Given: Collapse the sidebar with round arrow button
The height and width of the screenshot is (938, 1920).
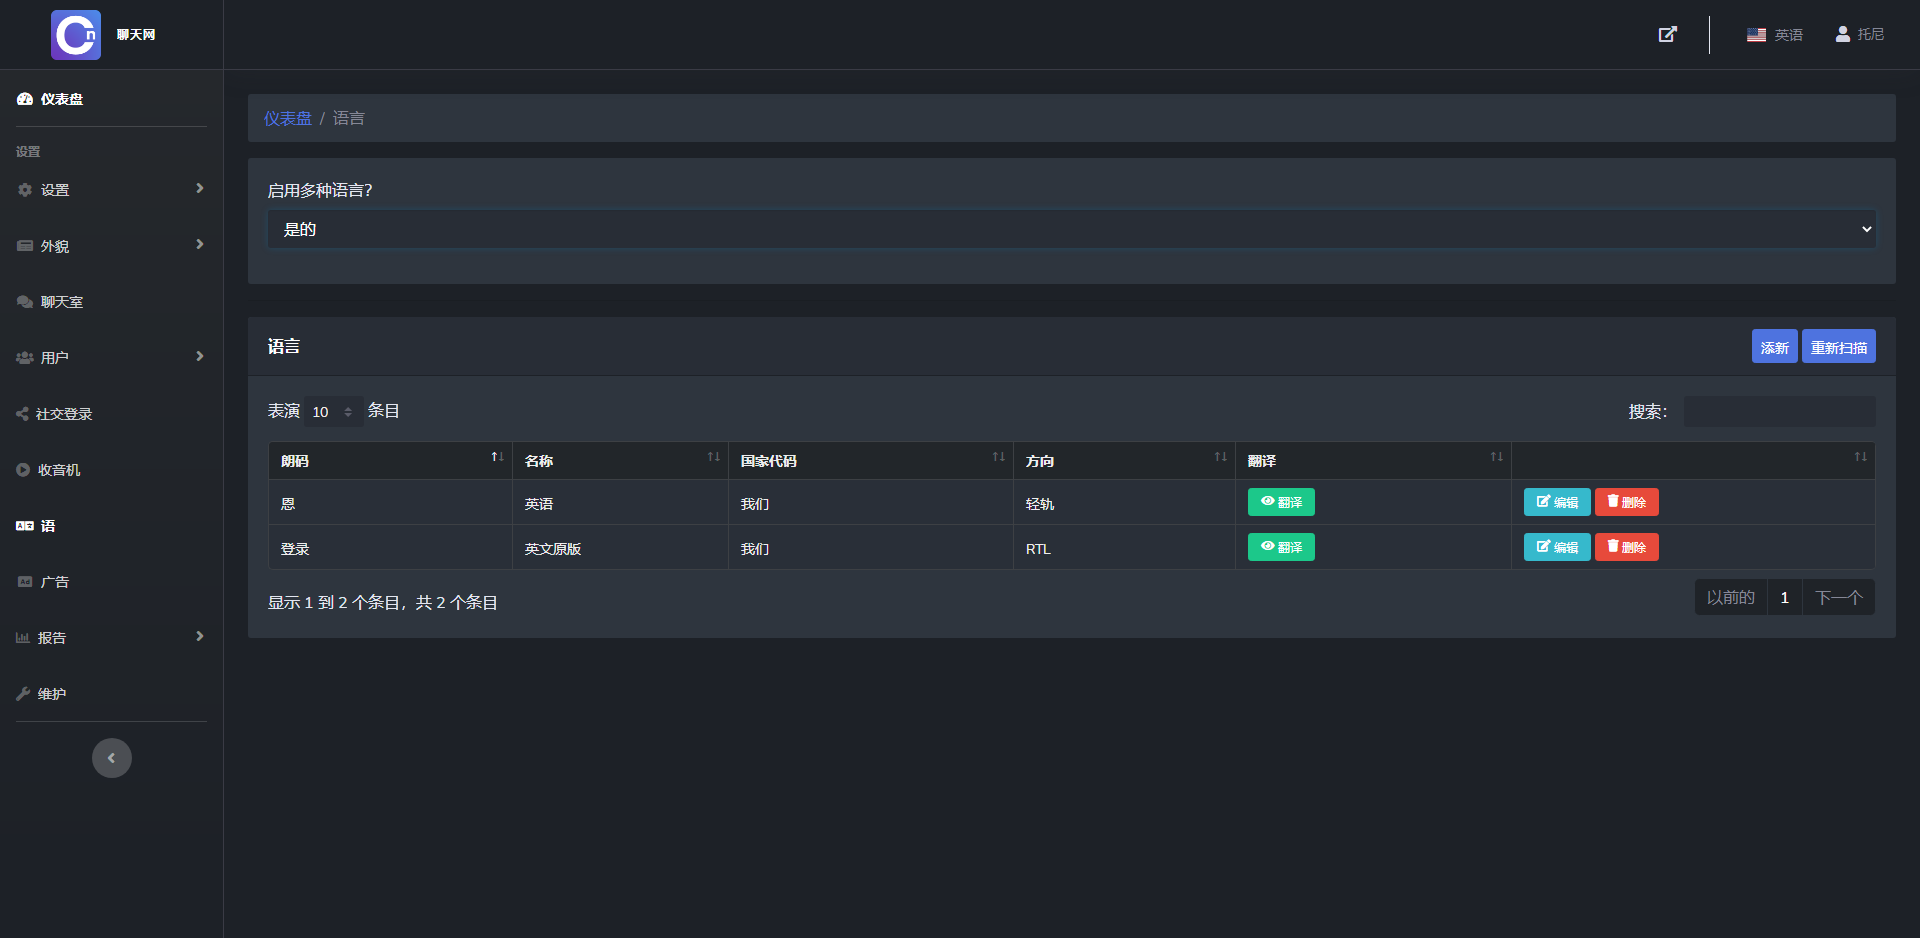Looking at the screenshot, I should coord(112,758).
